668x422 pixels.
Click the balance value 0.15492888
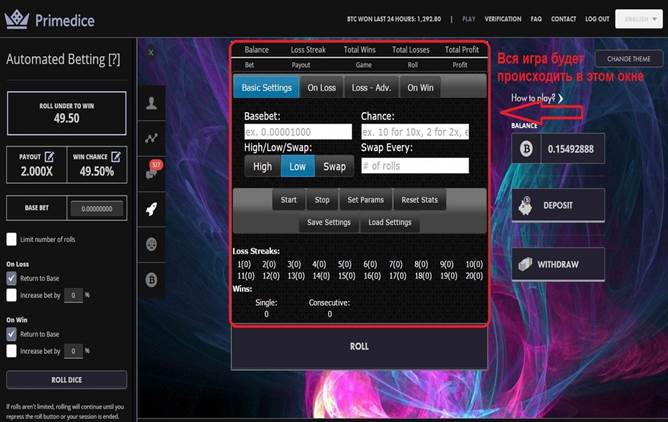pyautogui.click(x=571, y=149)
